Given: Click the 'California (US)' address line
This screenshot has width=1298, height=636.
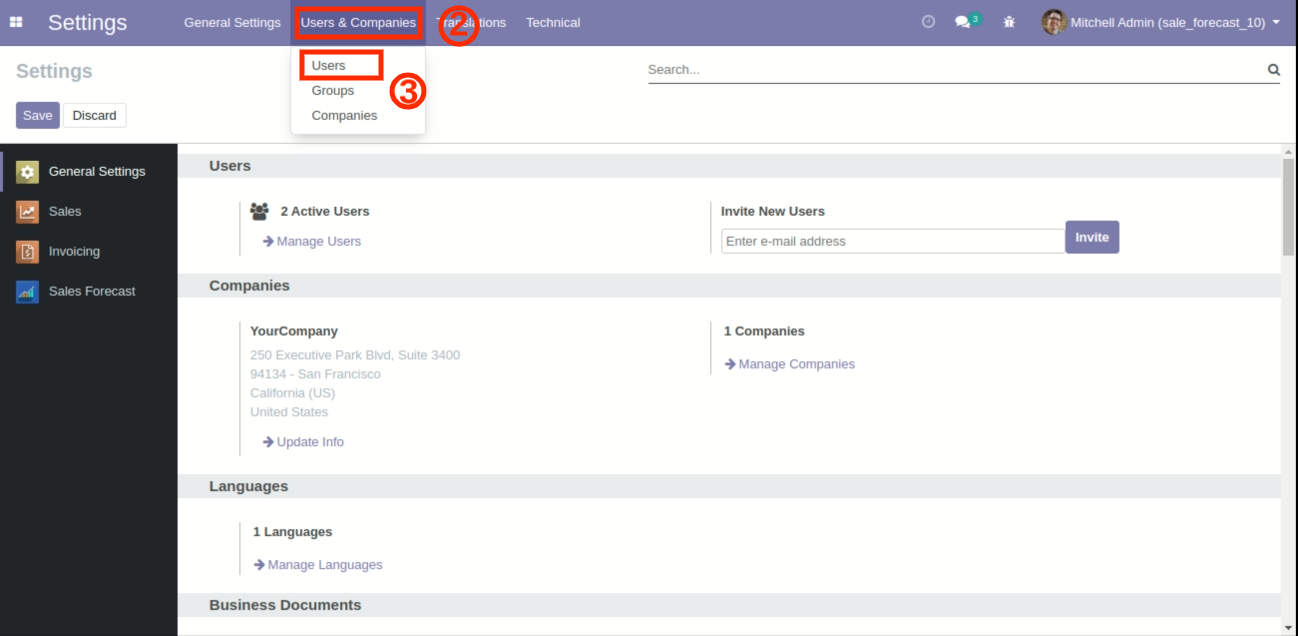Looking at the screenshot, I should coord(293,393).
